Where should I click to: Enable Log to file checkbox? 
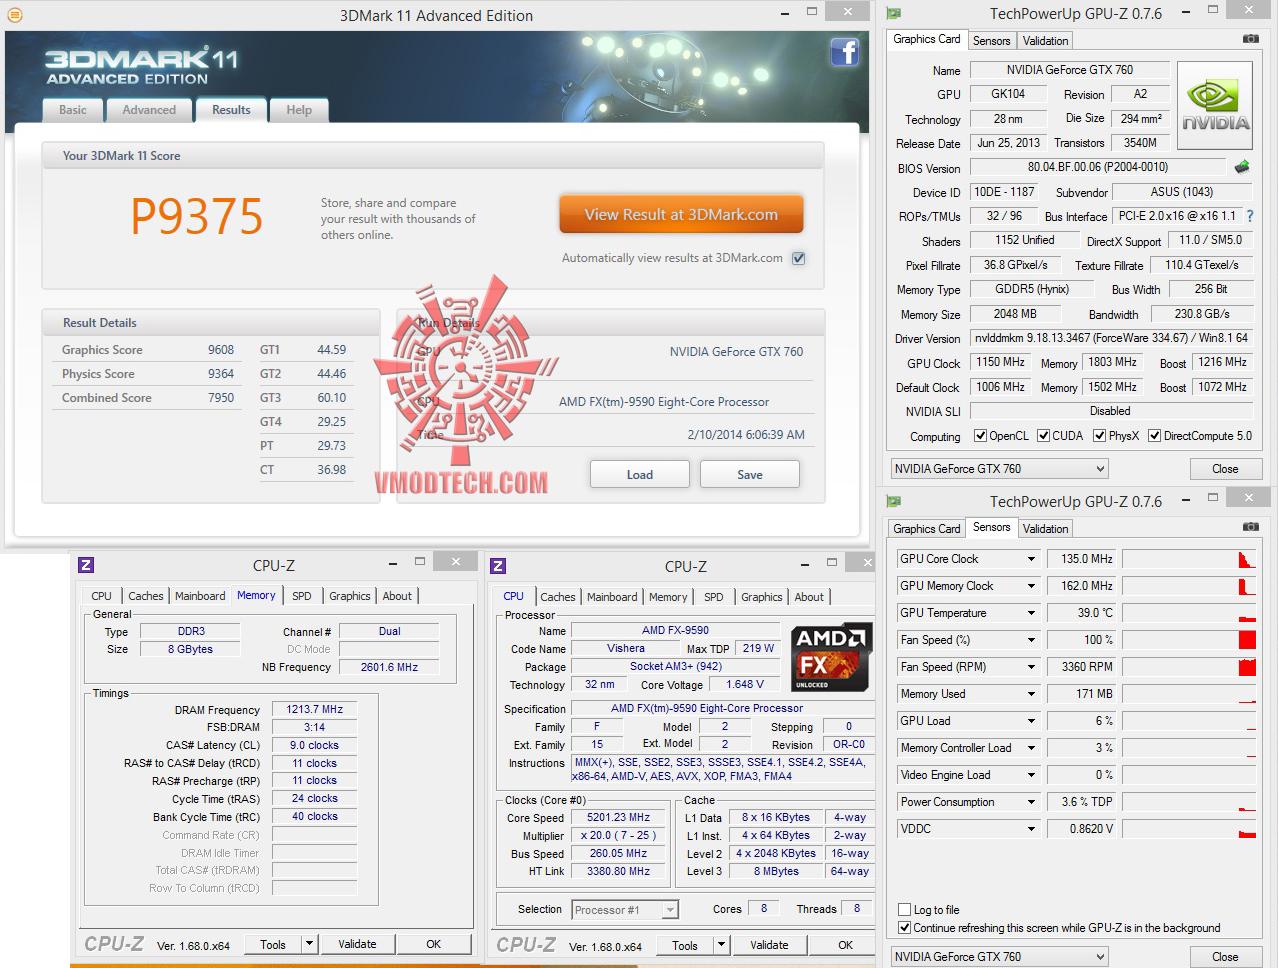click(x=904, y=910)
